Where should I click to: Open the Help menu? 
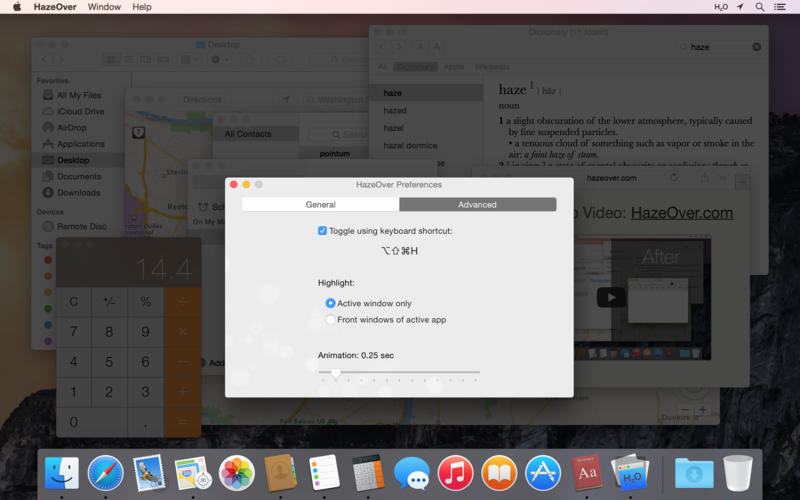[142, 7]
